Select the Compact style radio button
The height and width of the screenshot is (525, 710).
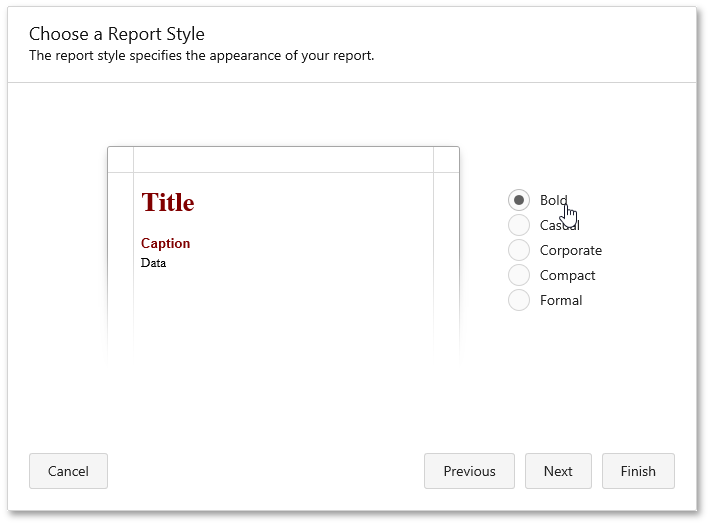(x=518, y=275)
